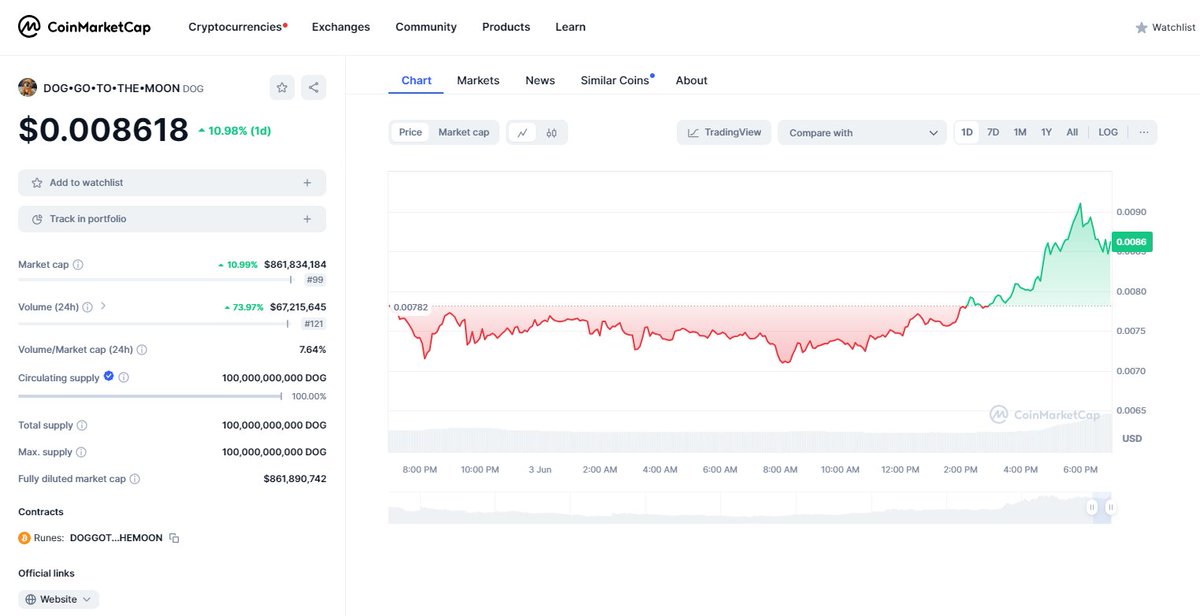Screen dimensions: 1200x616
Task: Click the Bitcoin Runes contract icon
Action: [x=25, y=538]
